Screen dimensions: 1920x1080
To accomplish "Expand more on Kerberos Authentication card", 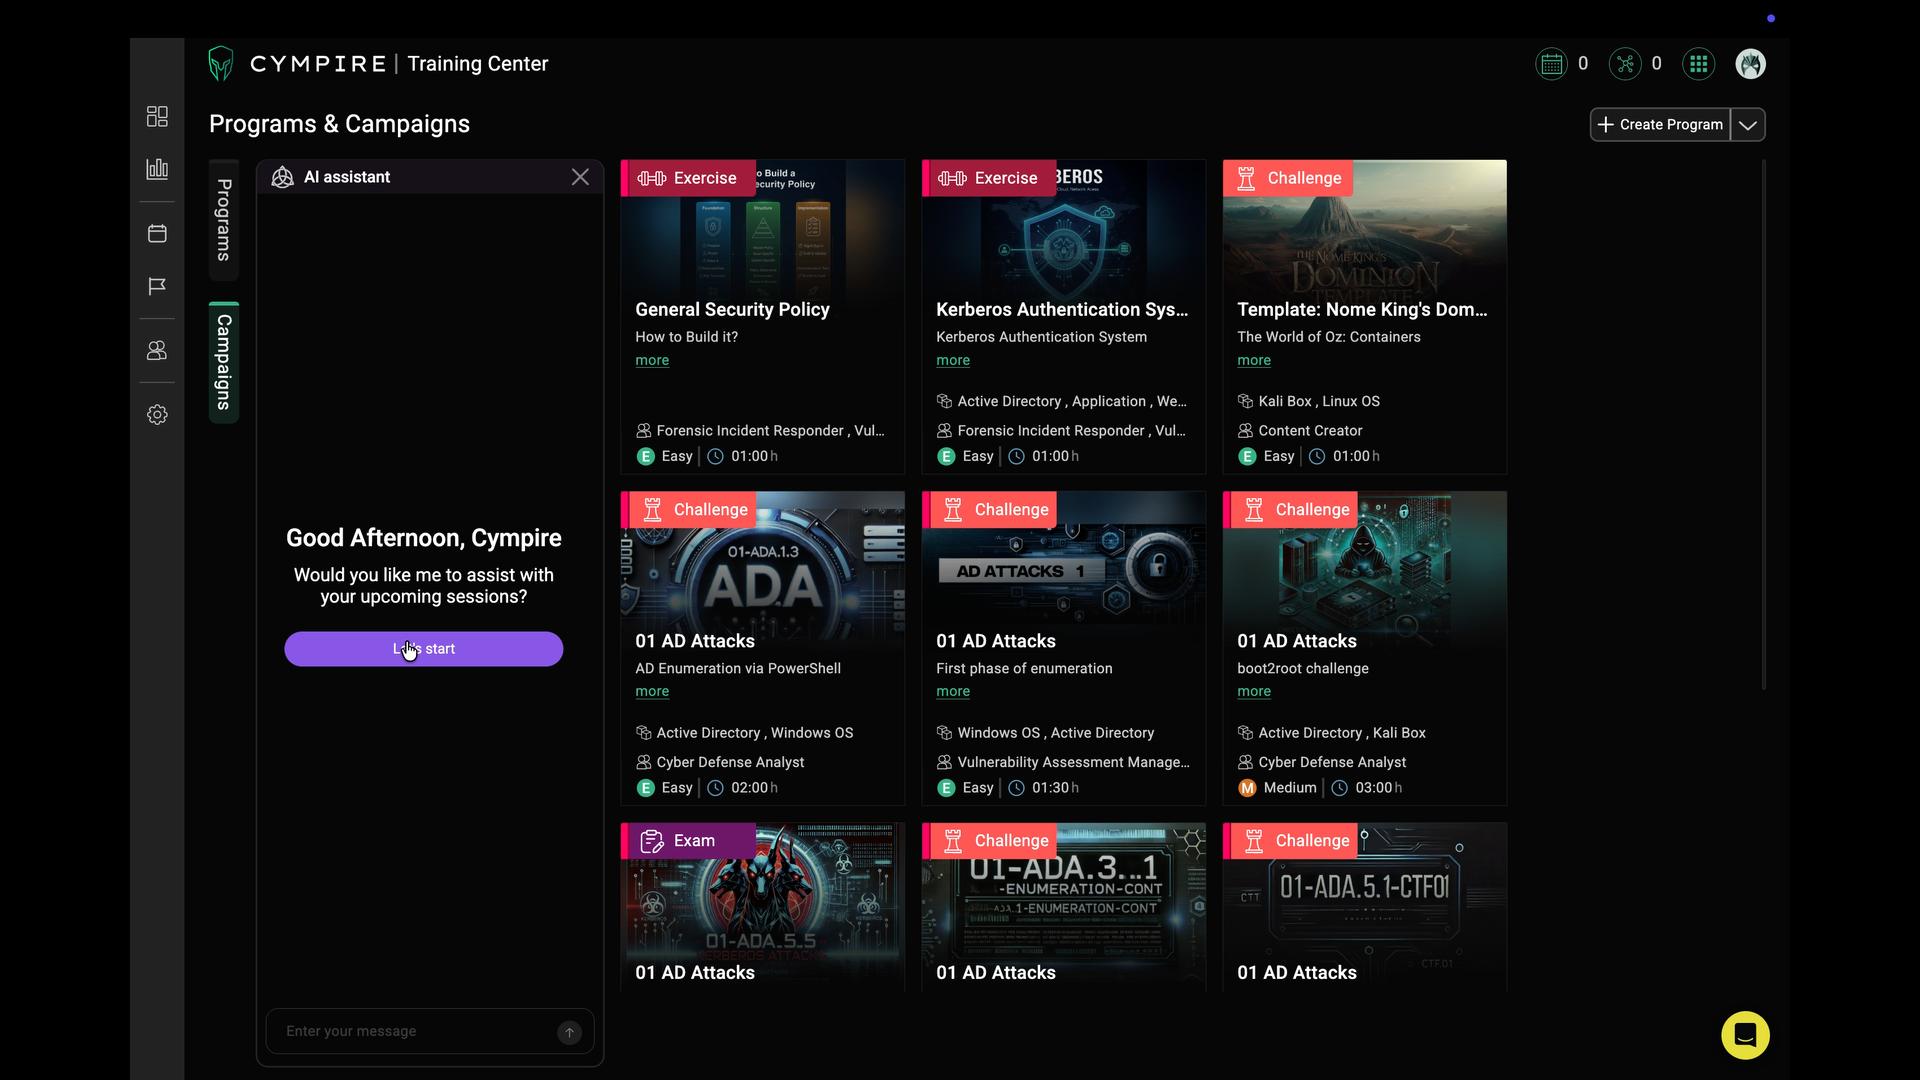I will pos(953,360).
